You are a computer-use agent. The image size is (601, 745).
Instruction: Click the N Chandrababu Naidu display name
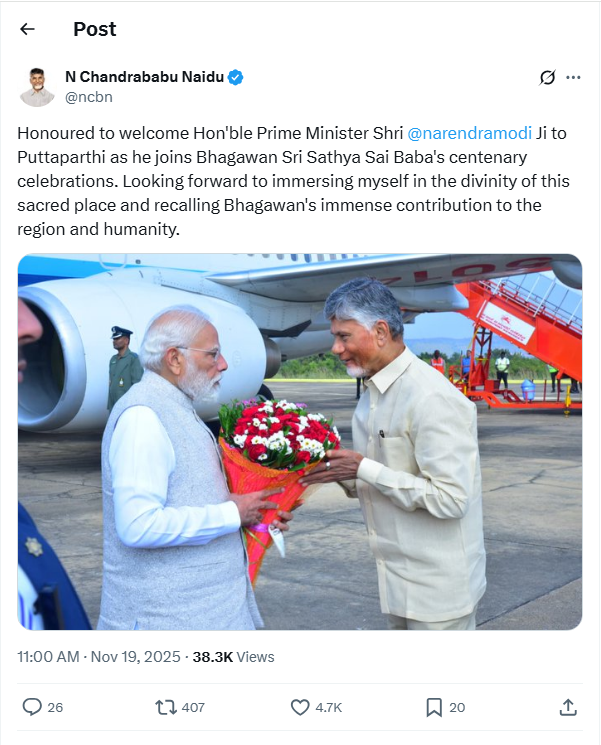[144, 76]
